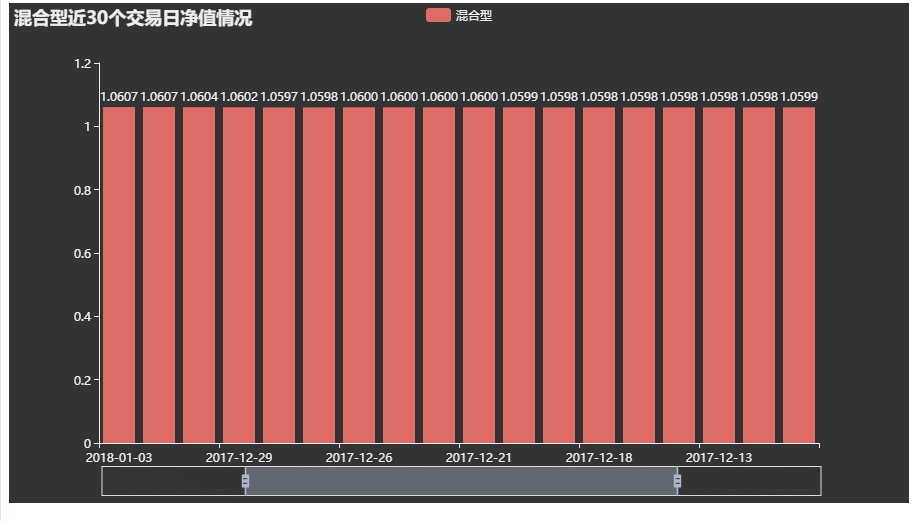The height and width of the screenshot is (521, 920).
Task: Click x-axis date label 2017-12-21
Action: tap(479, 458)
